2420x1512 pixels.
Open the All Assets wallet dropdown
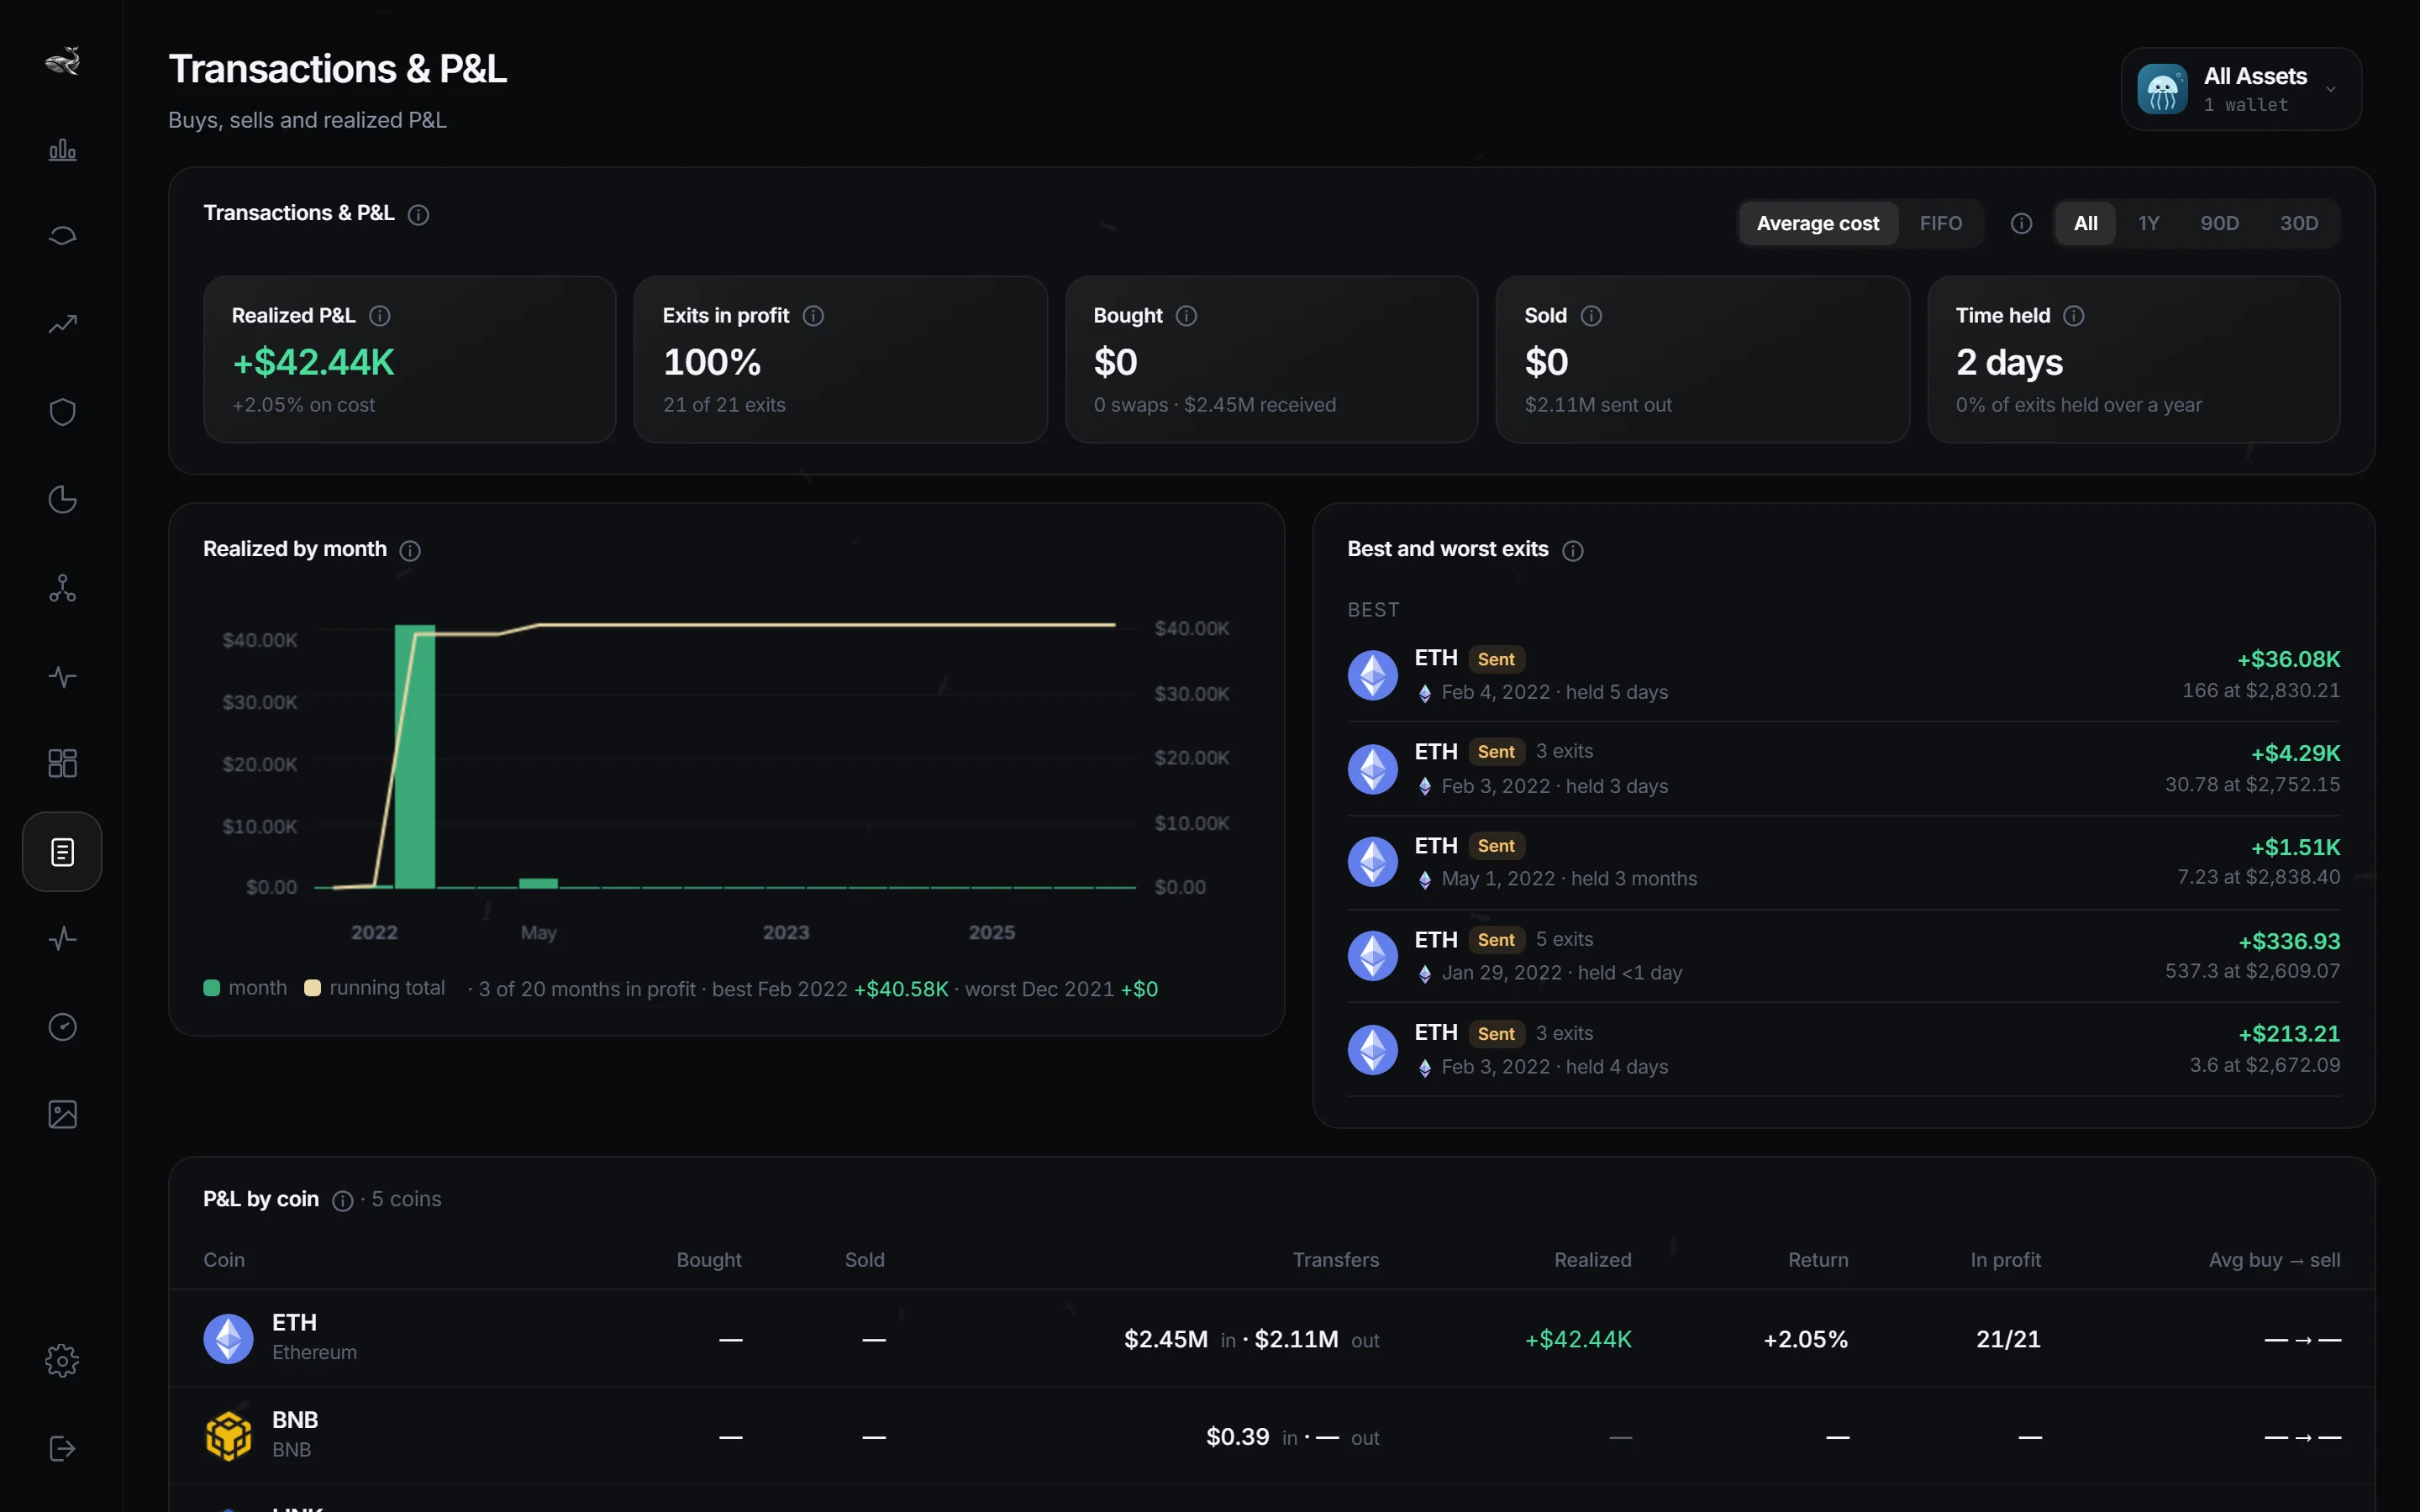[x=2241, y=89]
